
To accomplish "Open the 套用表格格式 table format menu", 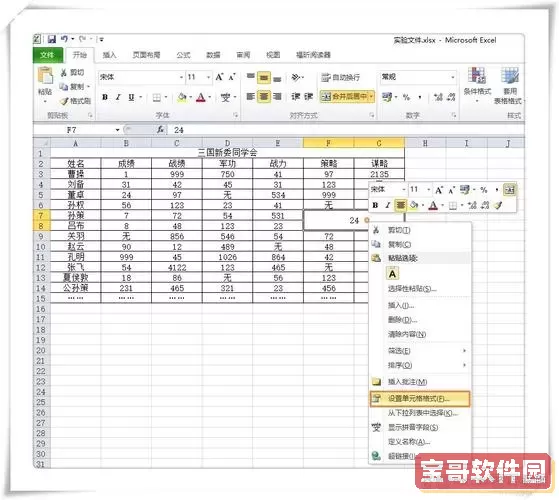I will [x=509, y=86].
